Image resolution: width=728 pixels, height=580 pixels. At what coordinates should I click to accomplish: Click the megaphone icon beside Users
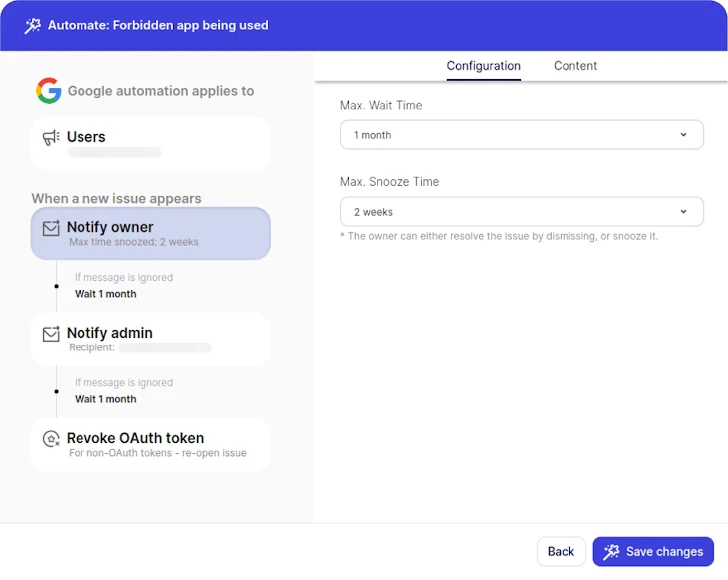(51, 138)
